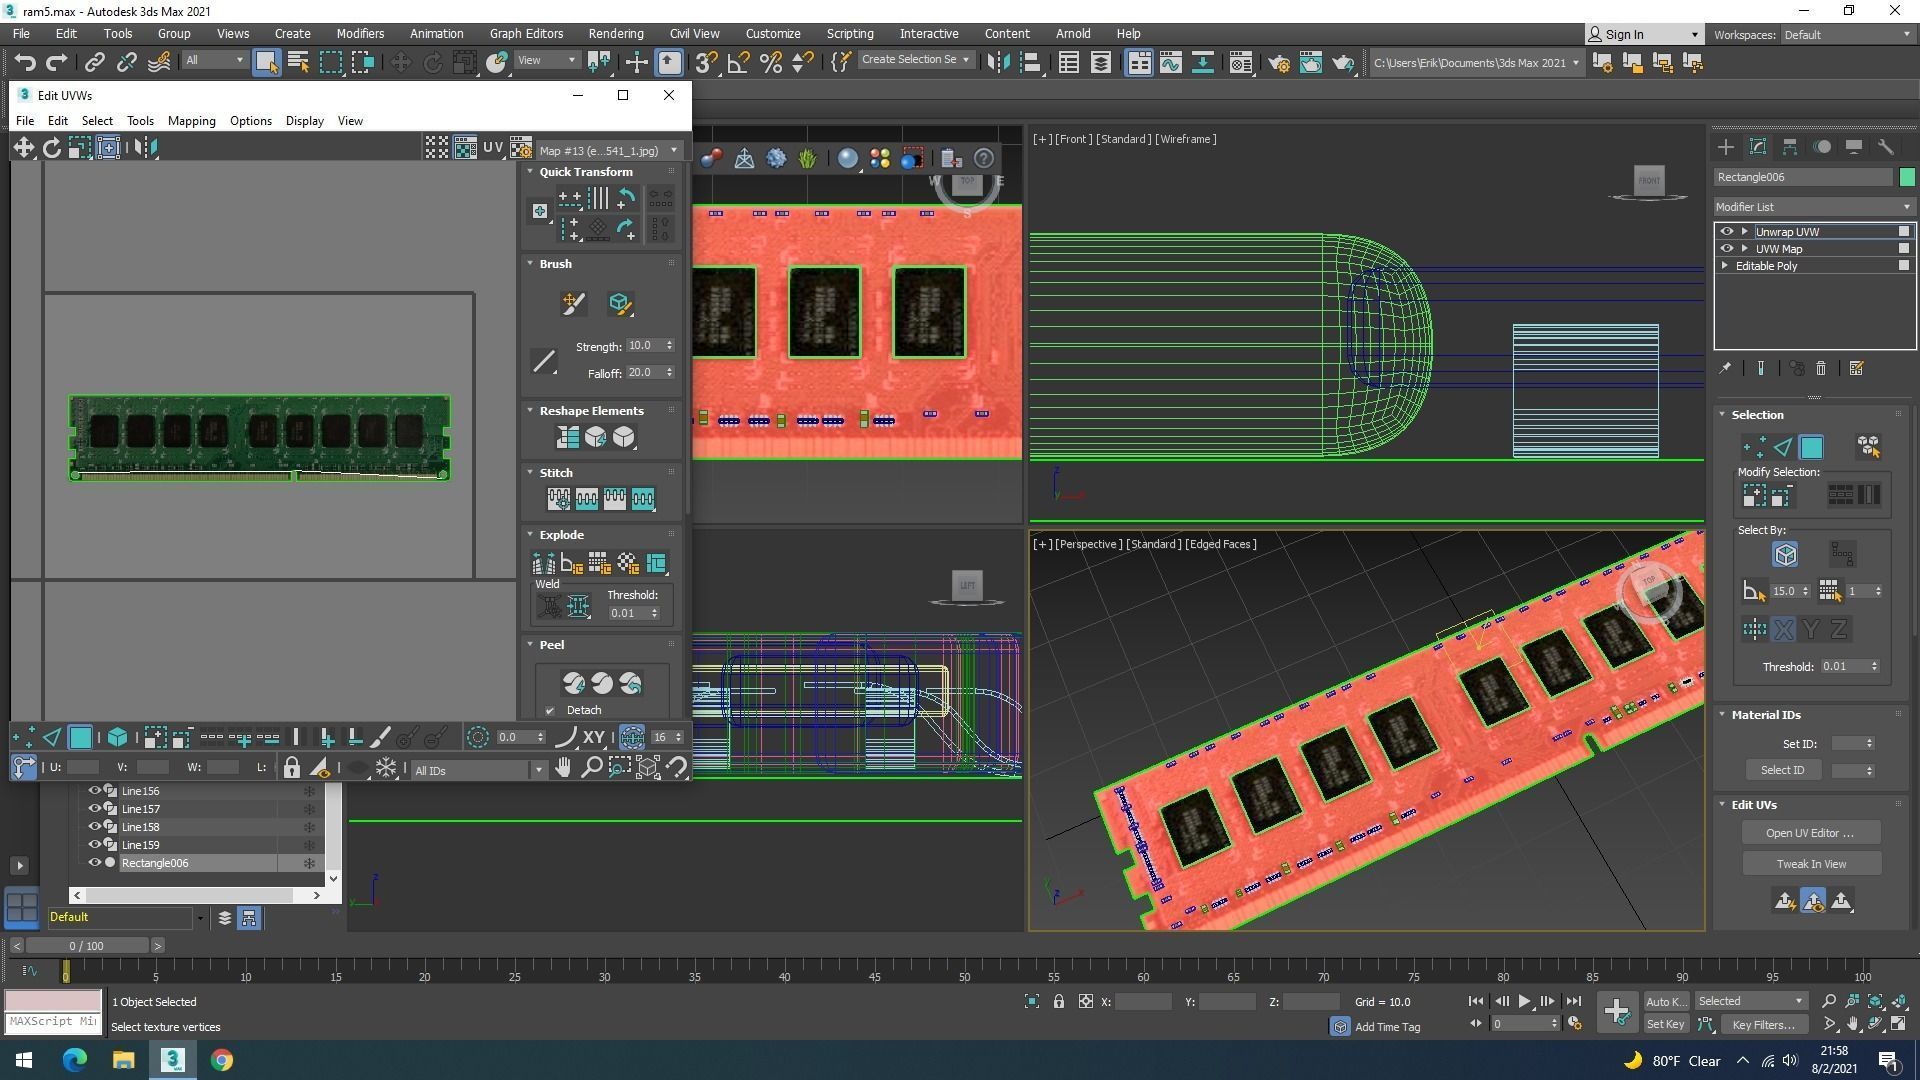Toggle eye visibility for Line156

[95, 791]
